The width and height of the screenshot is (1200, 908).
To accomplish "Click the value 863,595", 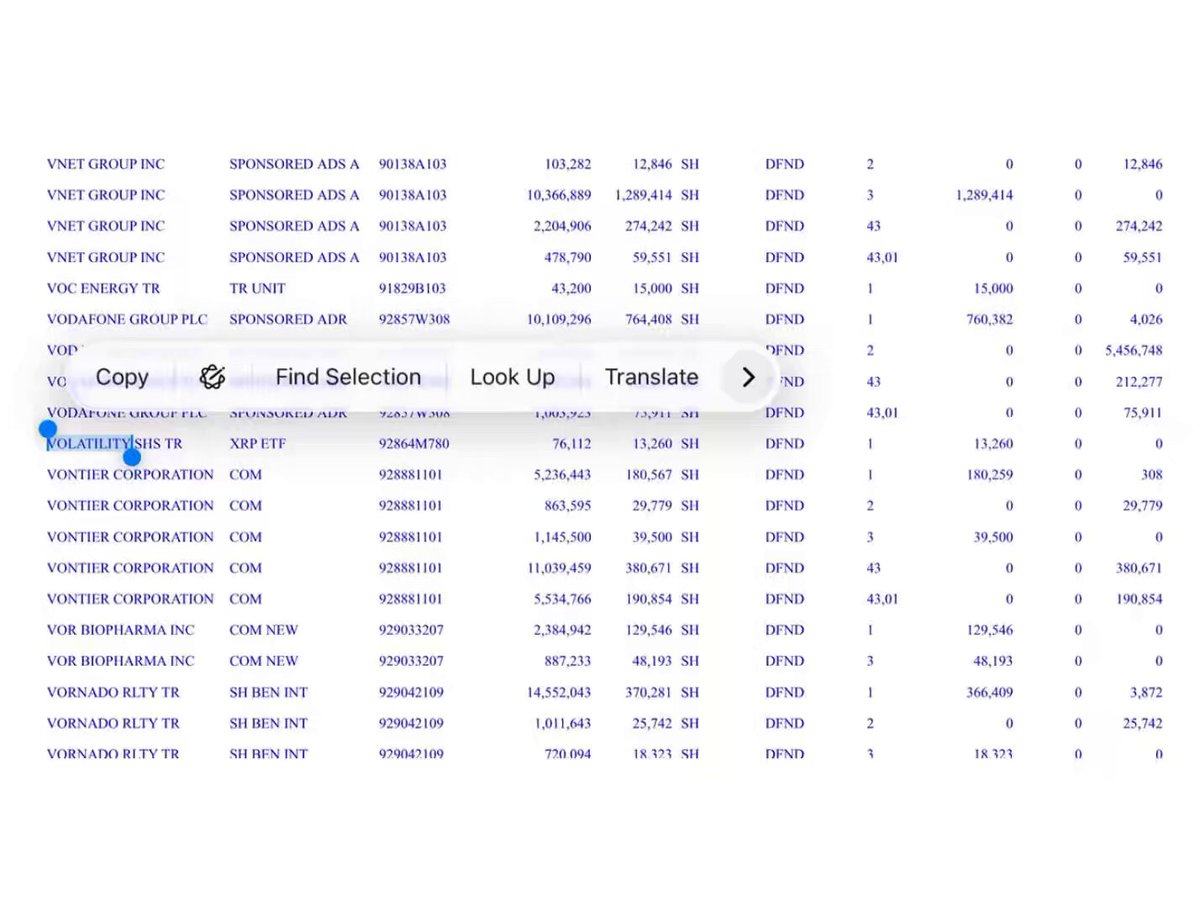I will click(x=567, y=506).
